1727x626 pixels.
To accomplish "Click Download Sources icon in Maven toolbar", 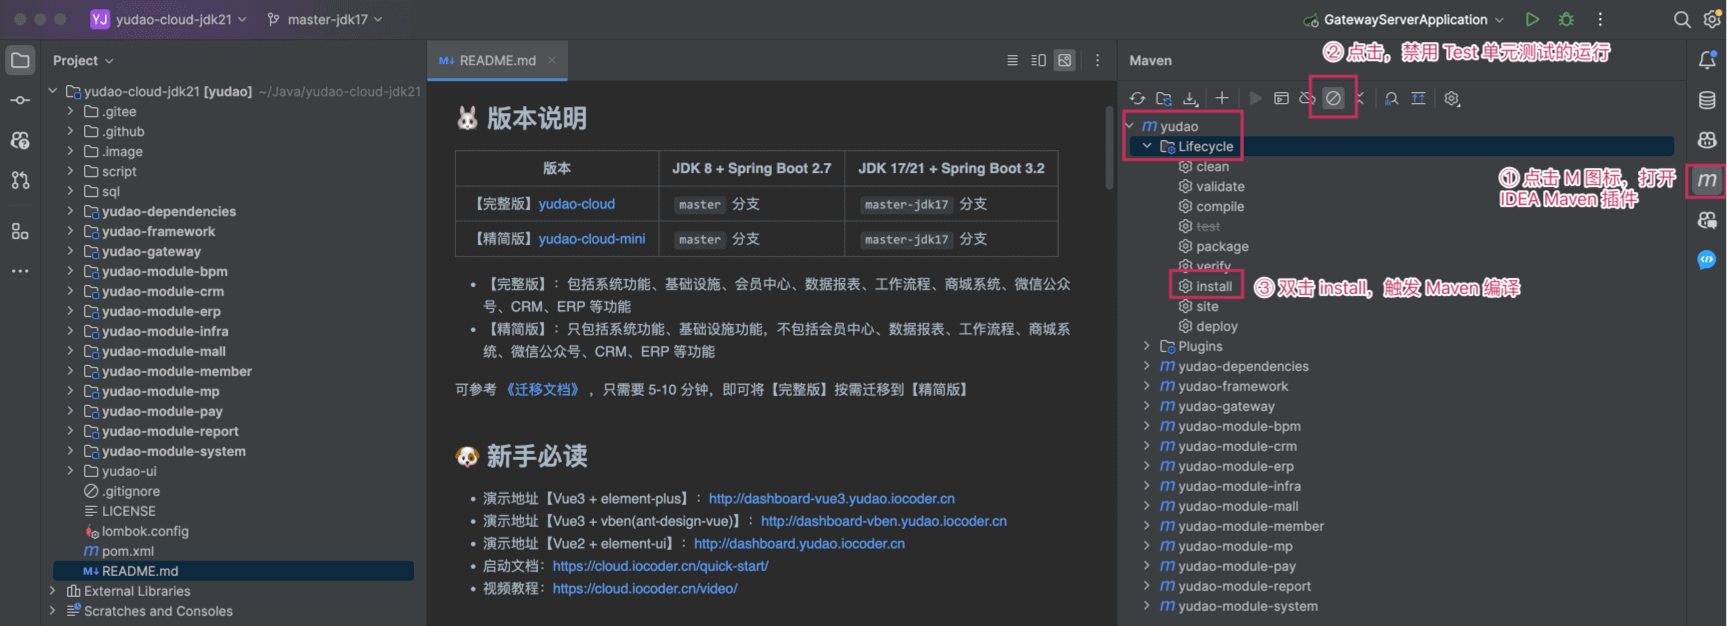I will [1190, 98].
